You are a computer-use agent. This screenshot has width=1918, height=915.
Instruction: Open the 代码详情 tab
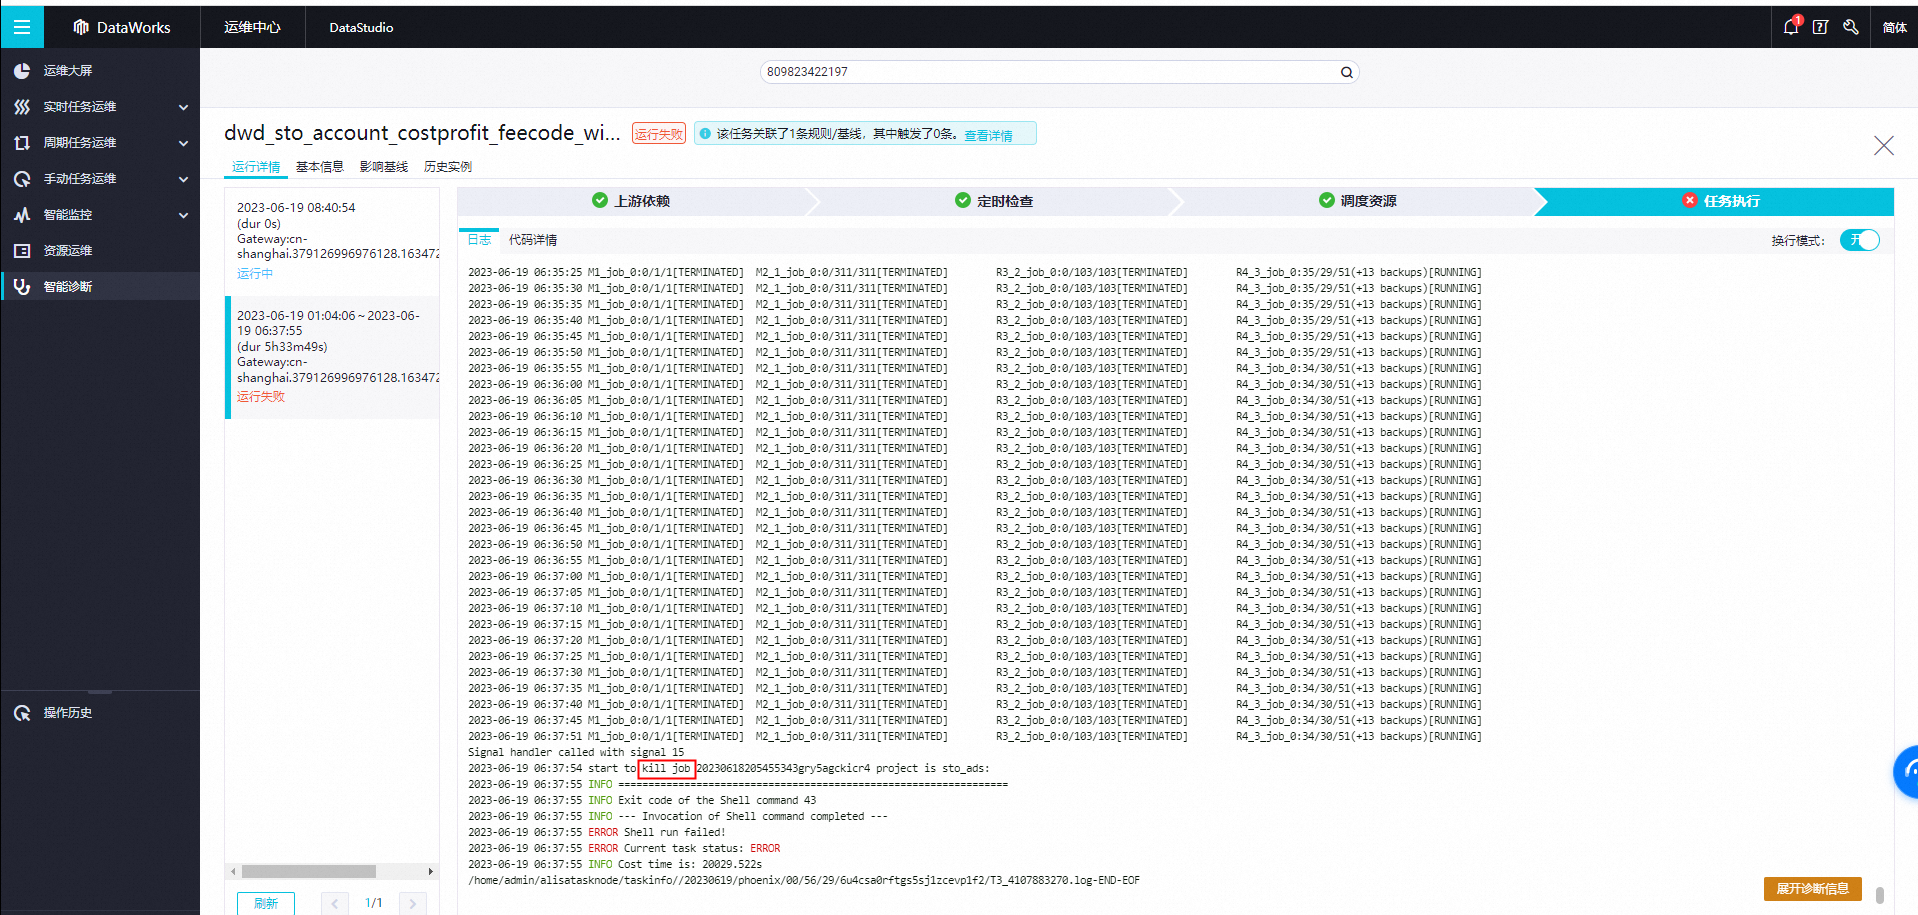(533, 240)
